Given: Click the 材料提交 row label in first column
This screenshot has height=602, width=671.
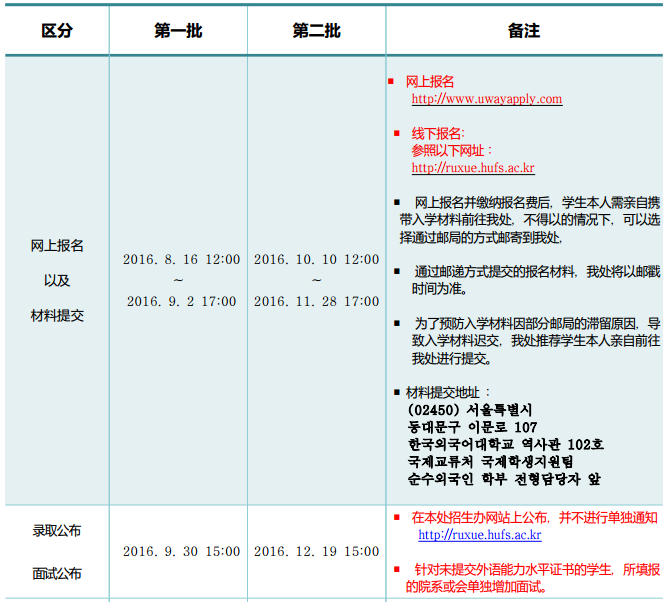Looking at the screenshot, I should (57, 315).
